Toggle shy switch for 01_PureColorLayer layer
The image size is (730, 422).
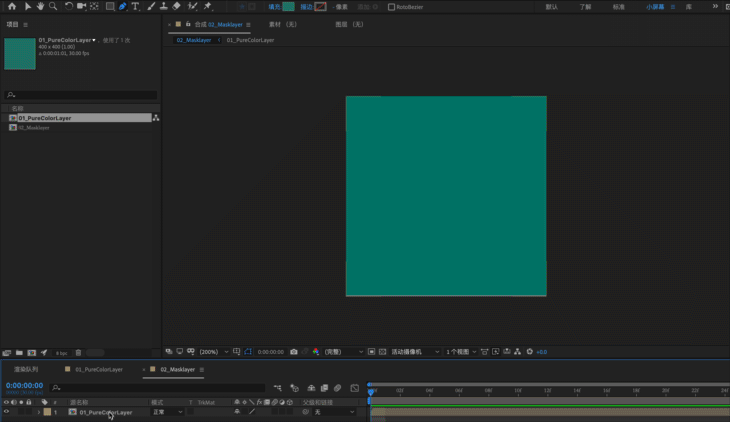[237, 412]
